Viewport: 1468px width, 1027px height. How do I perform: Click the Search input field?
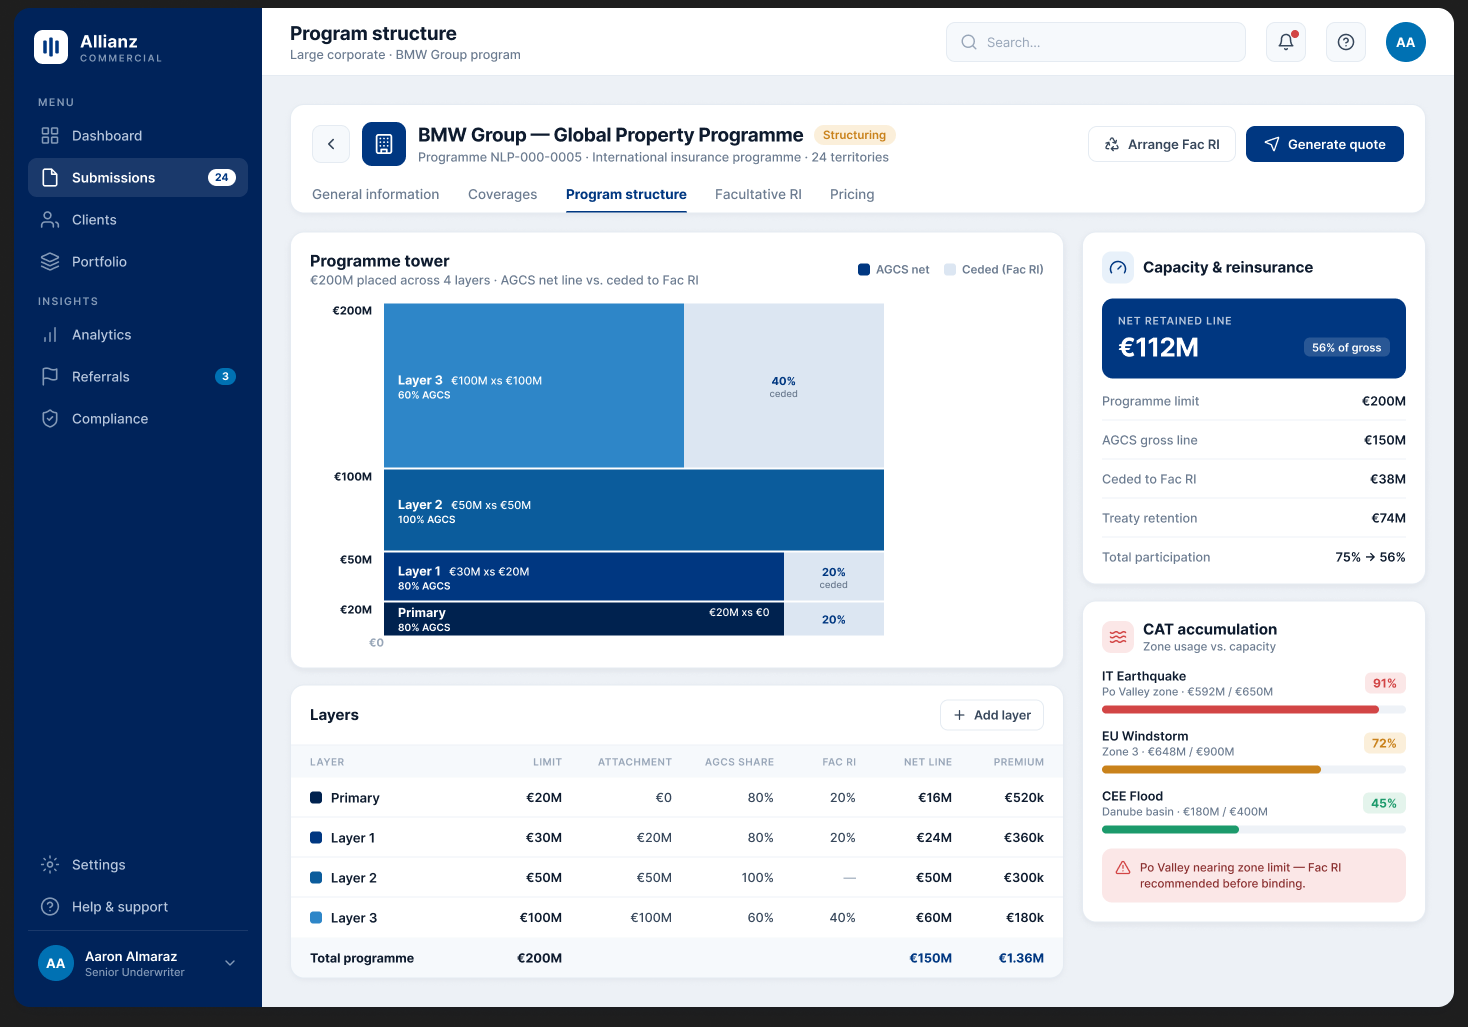(x=1096, y=42)
